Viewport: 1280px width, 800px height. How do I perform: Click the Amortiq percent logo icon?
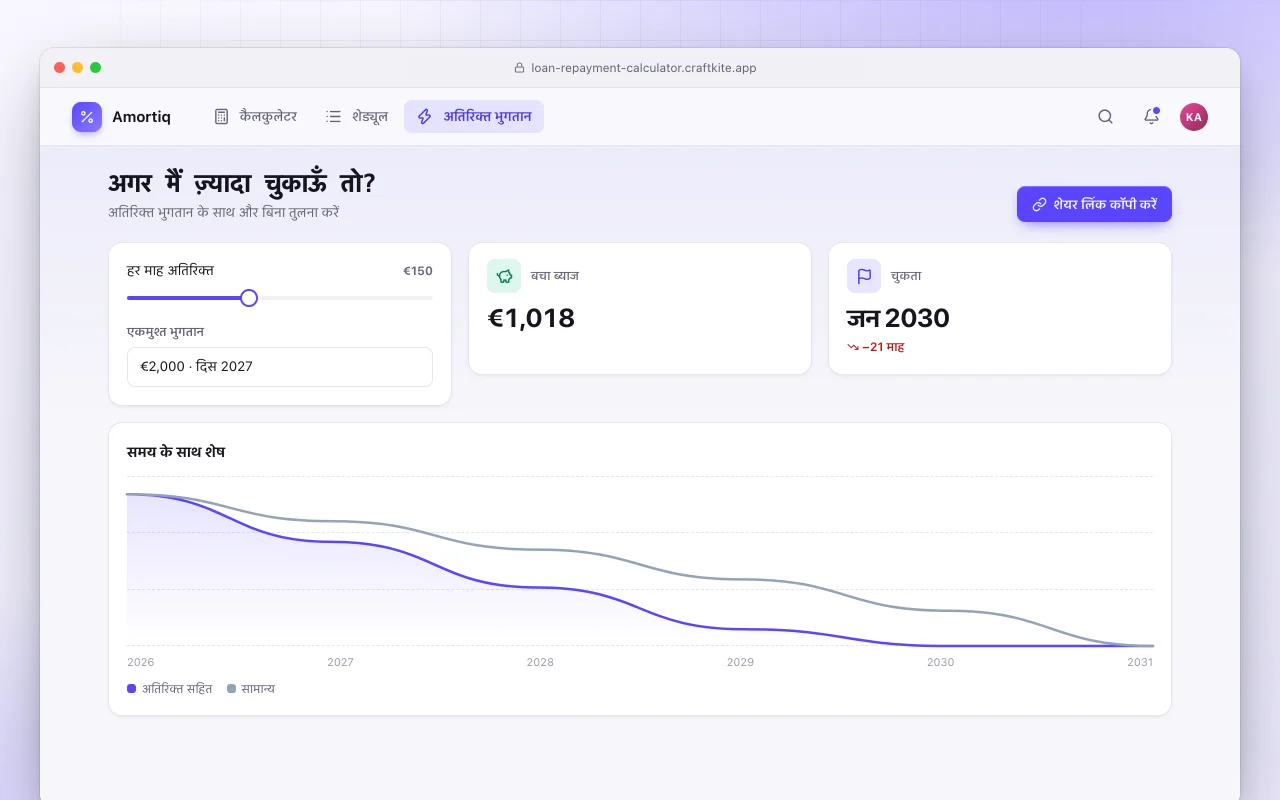(87, 117)
